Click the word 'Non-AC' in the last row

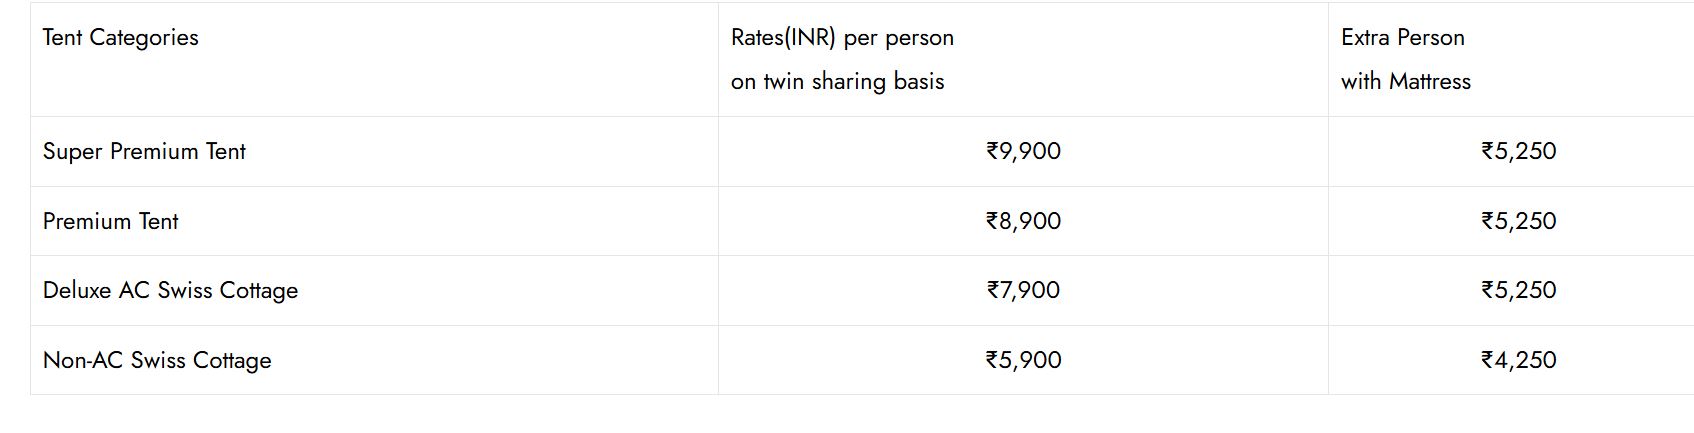[82, 361]
